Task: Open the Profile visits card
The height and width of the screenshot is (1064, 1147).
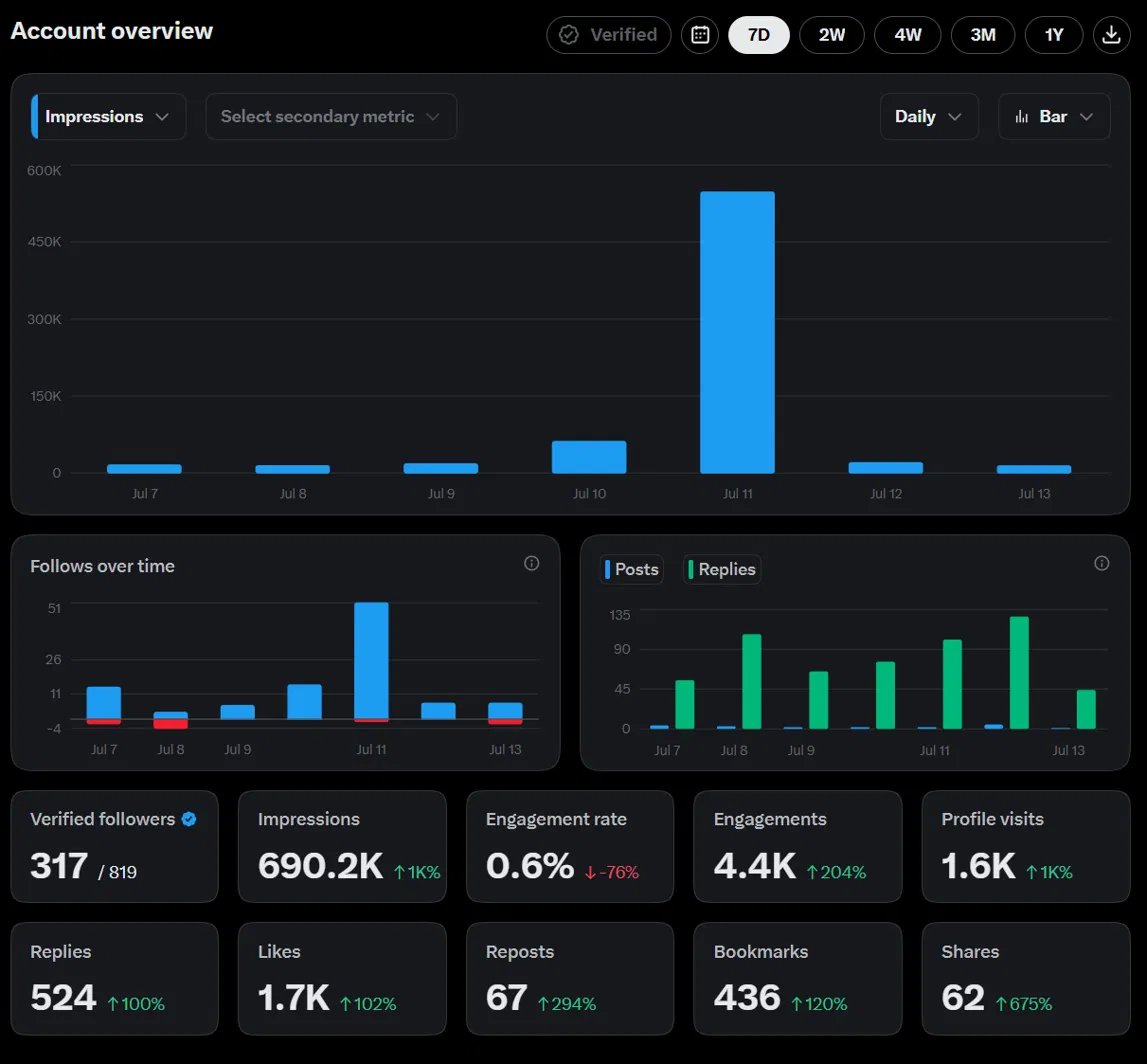Action: tap(1026, 846)
